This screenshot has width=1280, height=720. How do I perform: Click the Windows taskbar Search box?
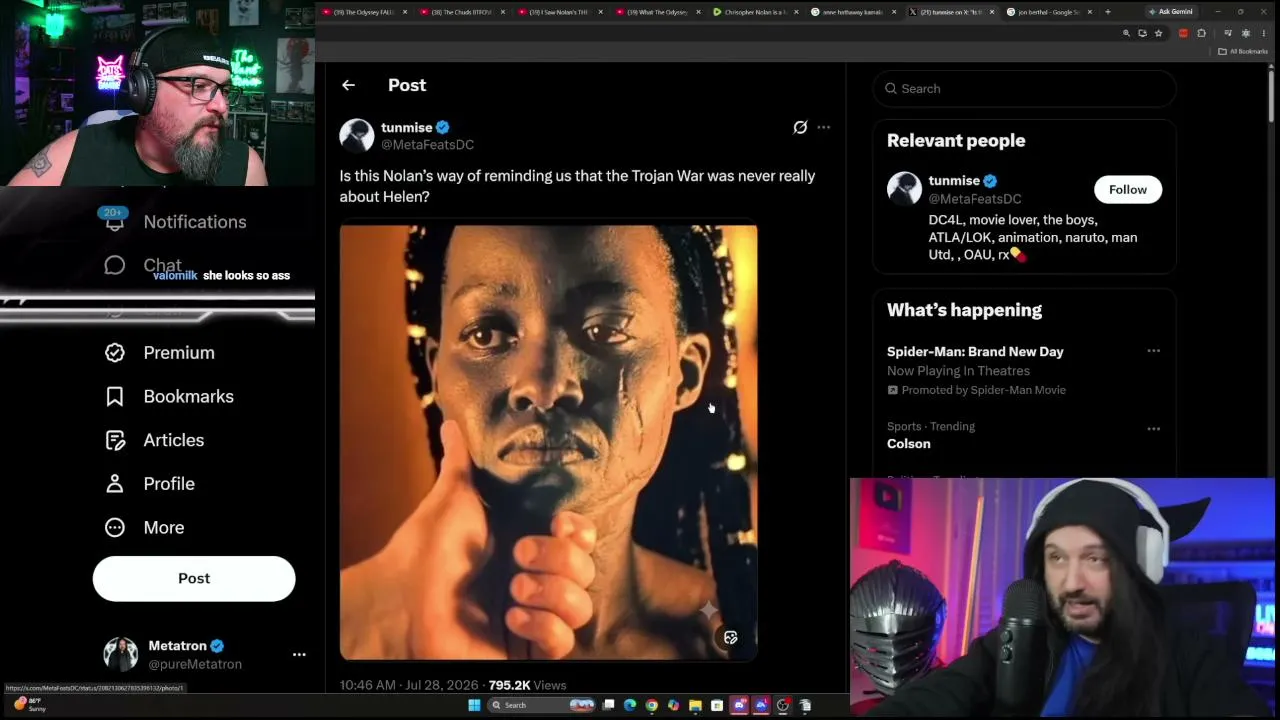pyautogui.click(x=541, y=705)
